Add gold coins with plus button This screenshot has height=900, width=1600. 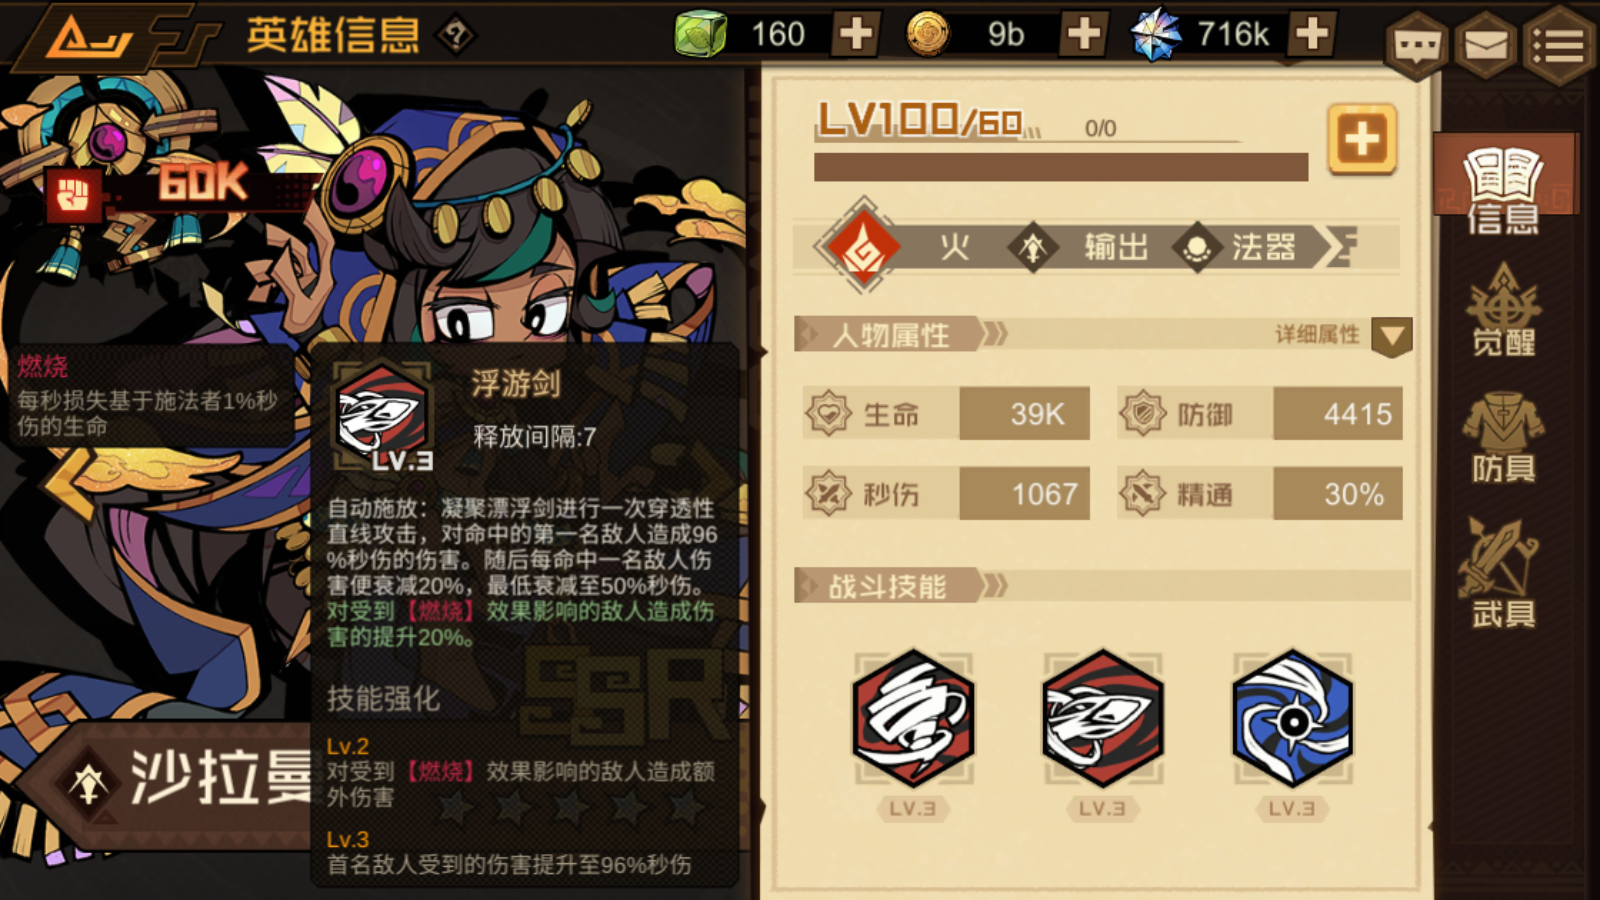[x=1084, y=34]
